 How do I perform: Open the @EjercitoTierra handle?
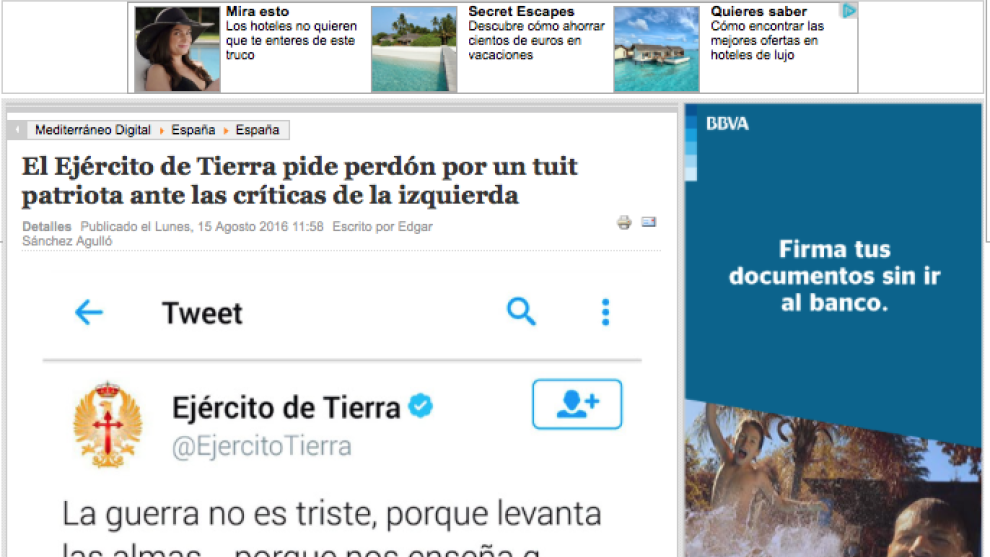(262, 446)
